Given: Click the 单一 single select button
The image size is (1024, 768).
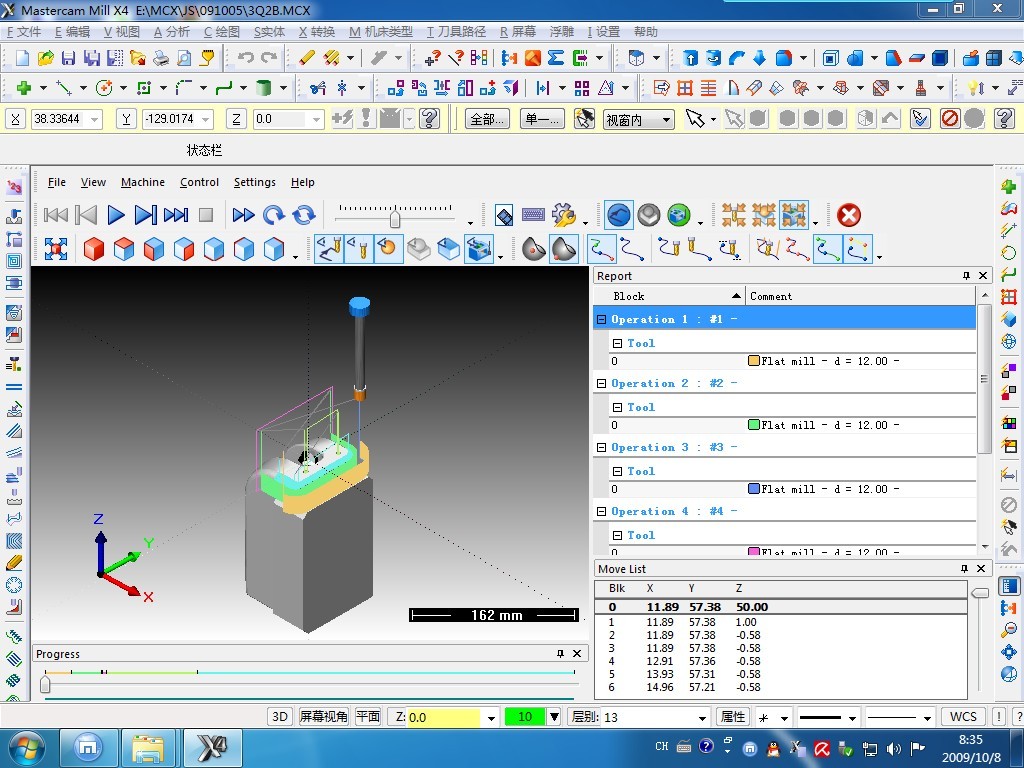Looking at the screenshot, I should click(542, 119).
